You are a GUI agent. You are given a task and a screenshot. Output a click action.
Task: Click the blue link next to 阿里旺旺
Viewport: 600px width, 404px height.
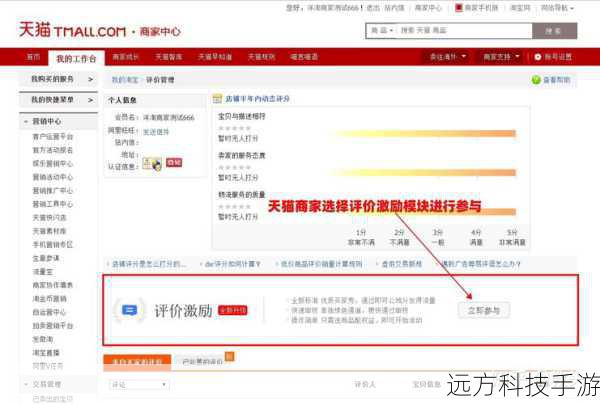click(x=156, y=132)
